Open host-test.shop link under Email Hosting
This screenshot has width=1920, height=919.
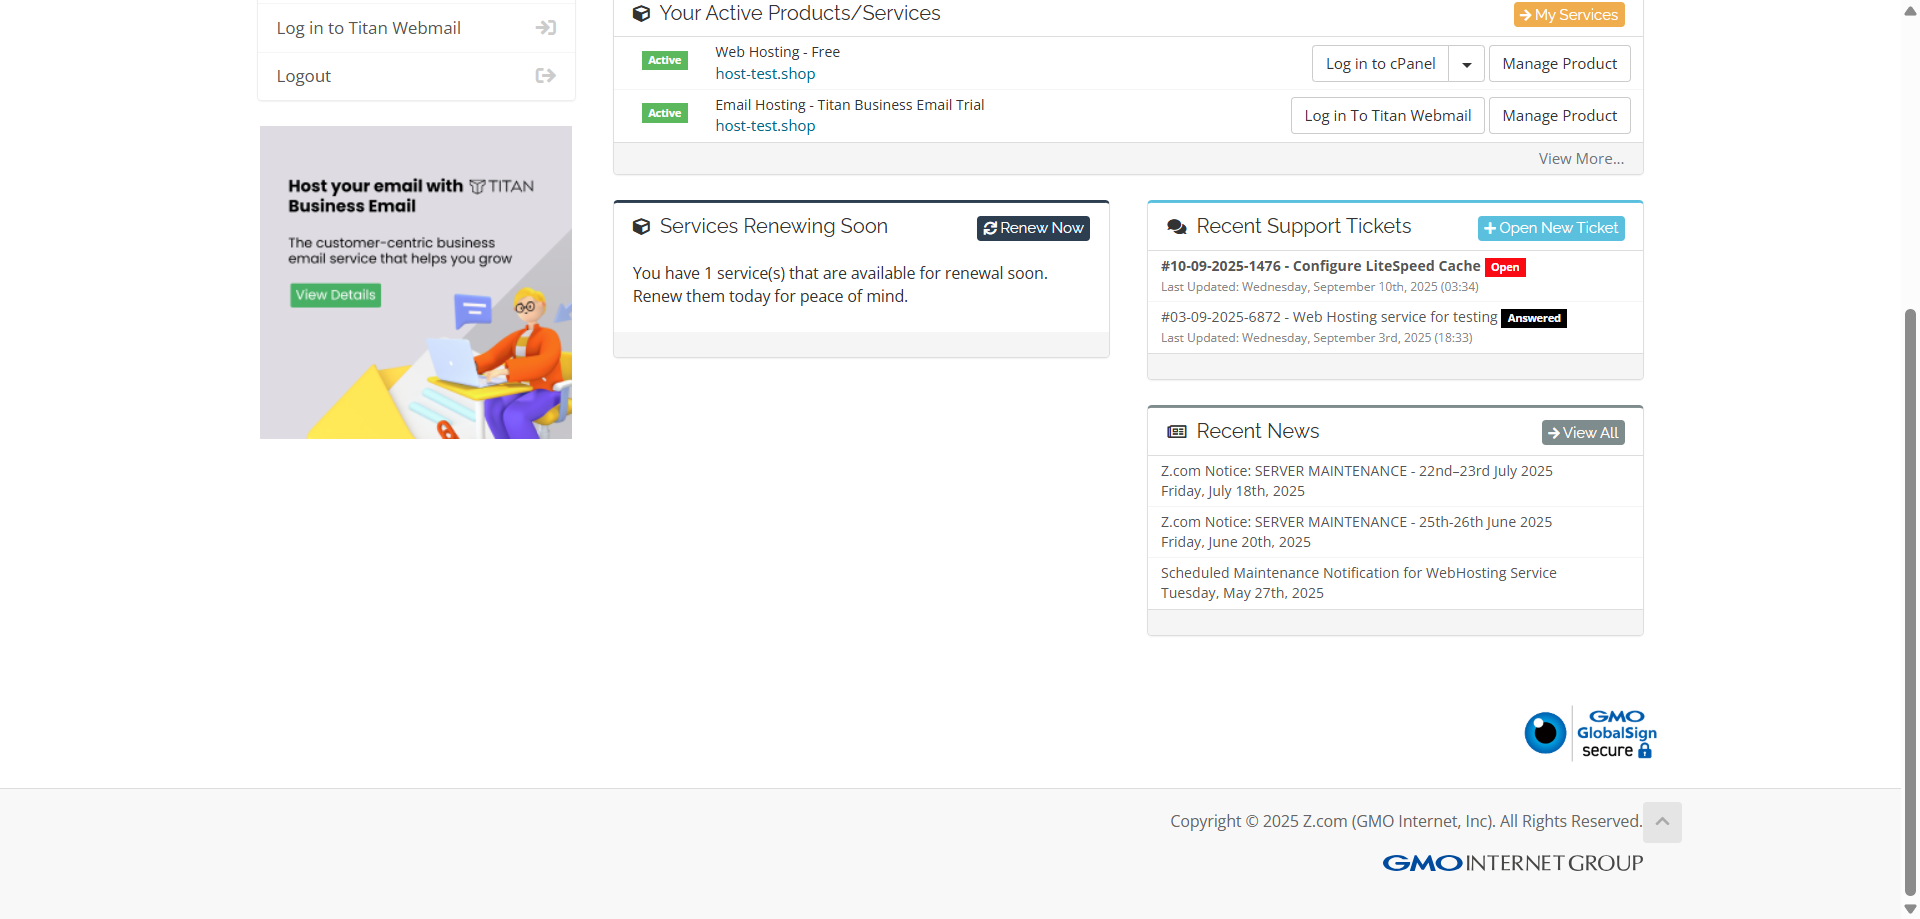pyautogui.click(x=765, y=126)
